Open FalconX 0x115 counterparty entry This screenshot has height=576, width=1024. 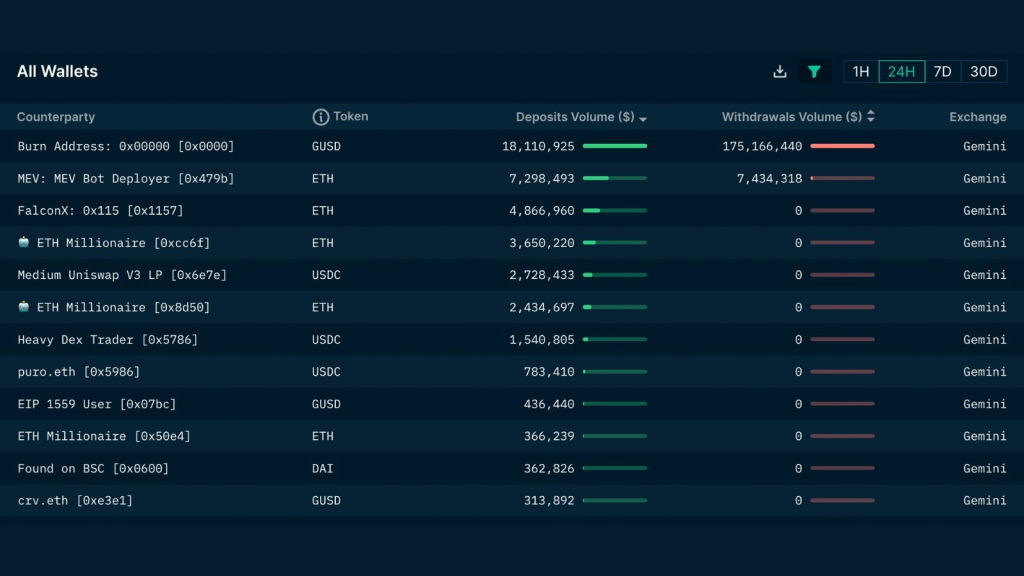tap(101, 210)
